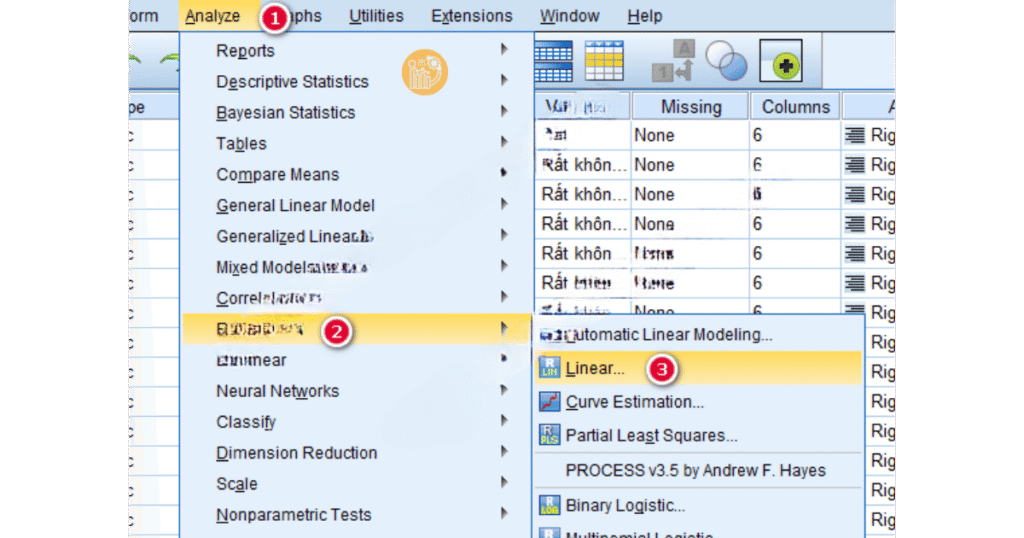This screenshot has height=538, width=1024.
Task: Click the Missing column header
Action: [x=690, y=107]
